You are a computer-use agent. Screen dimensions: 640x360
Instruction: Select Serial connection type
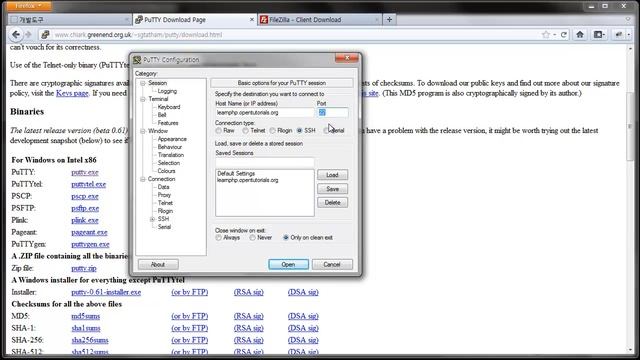[x=326, y=131]
